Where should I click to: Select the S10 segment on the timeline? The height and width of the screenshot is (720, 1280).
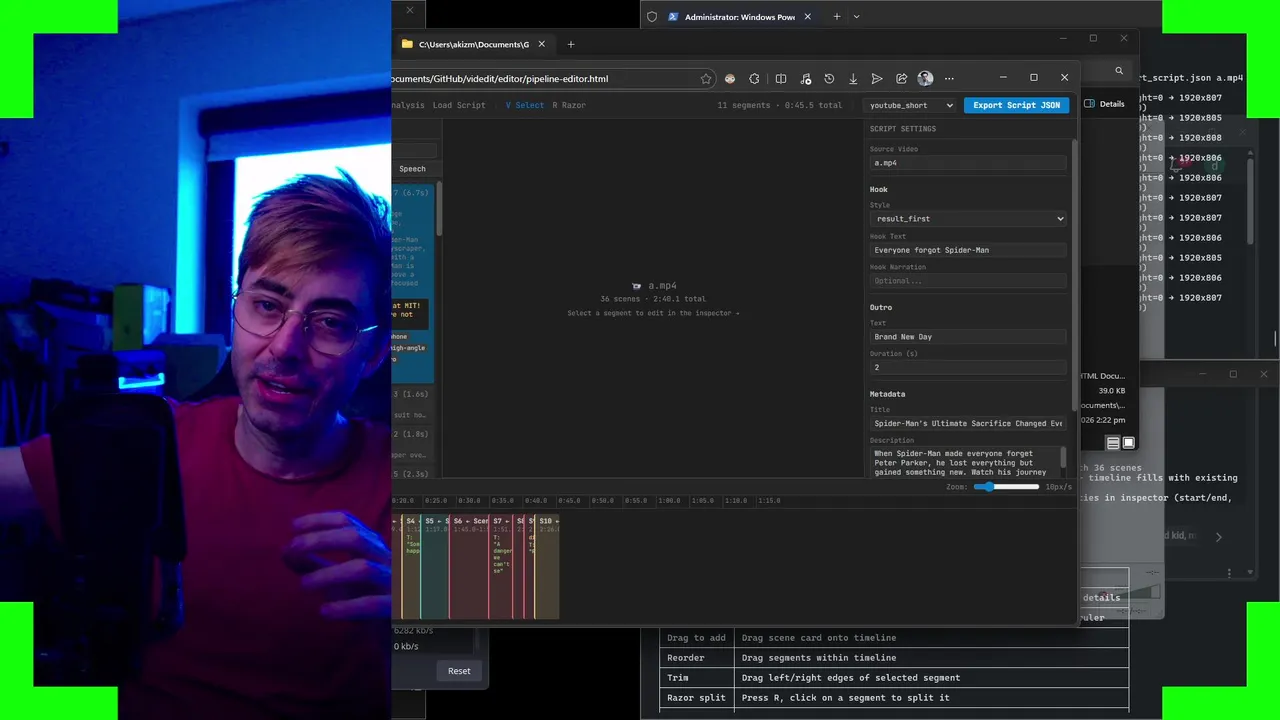(547, 567)
